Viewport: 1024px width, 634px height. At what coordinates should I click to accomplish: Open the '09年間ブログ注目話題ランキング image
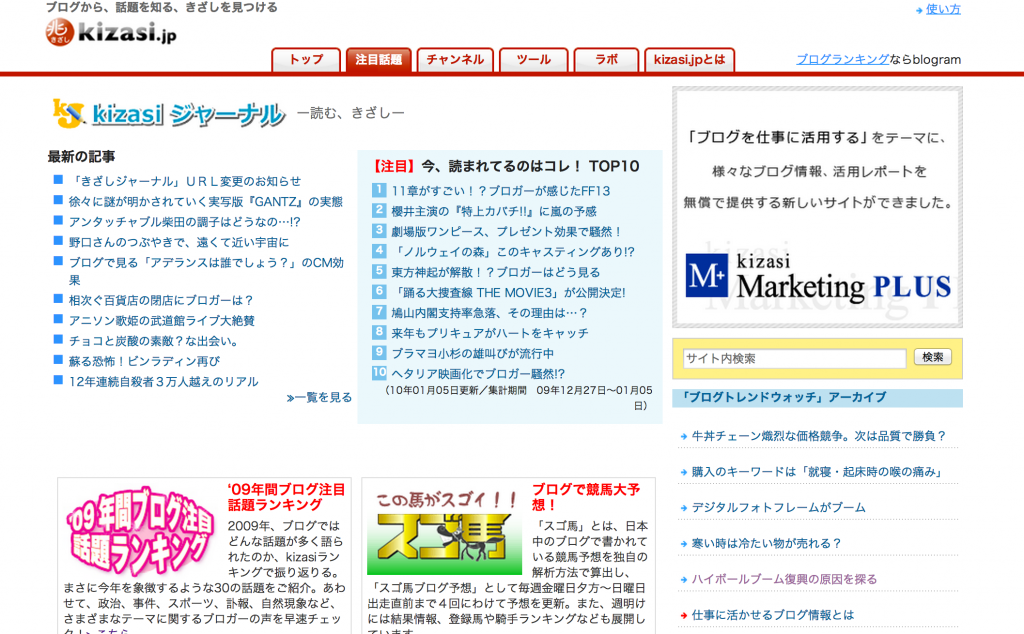(140, 531)
